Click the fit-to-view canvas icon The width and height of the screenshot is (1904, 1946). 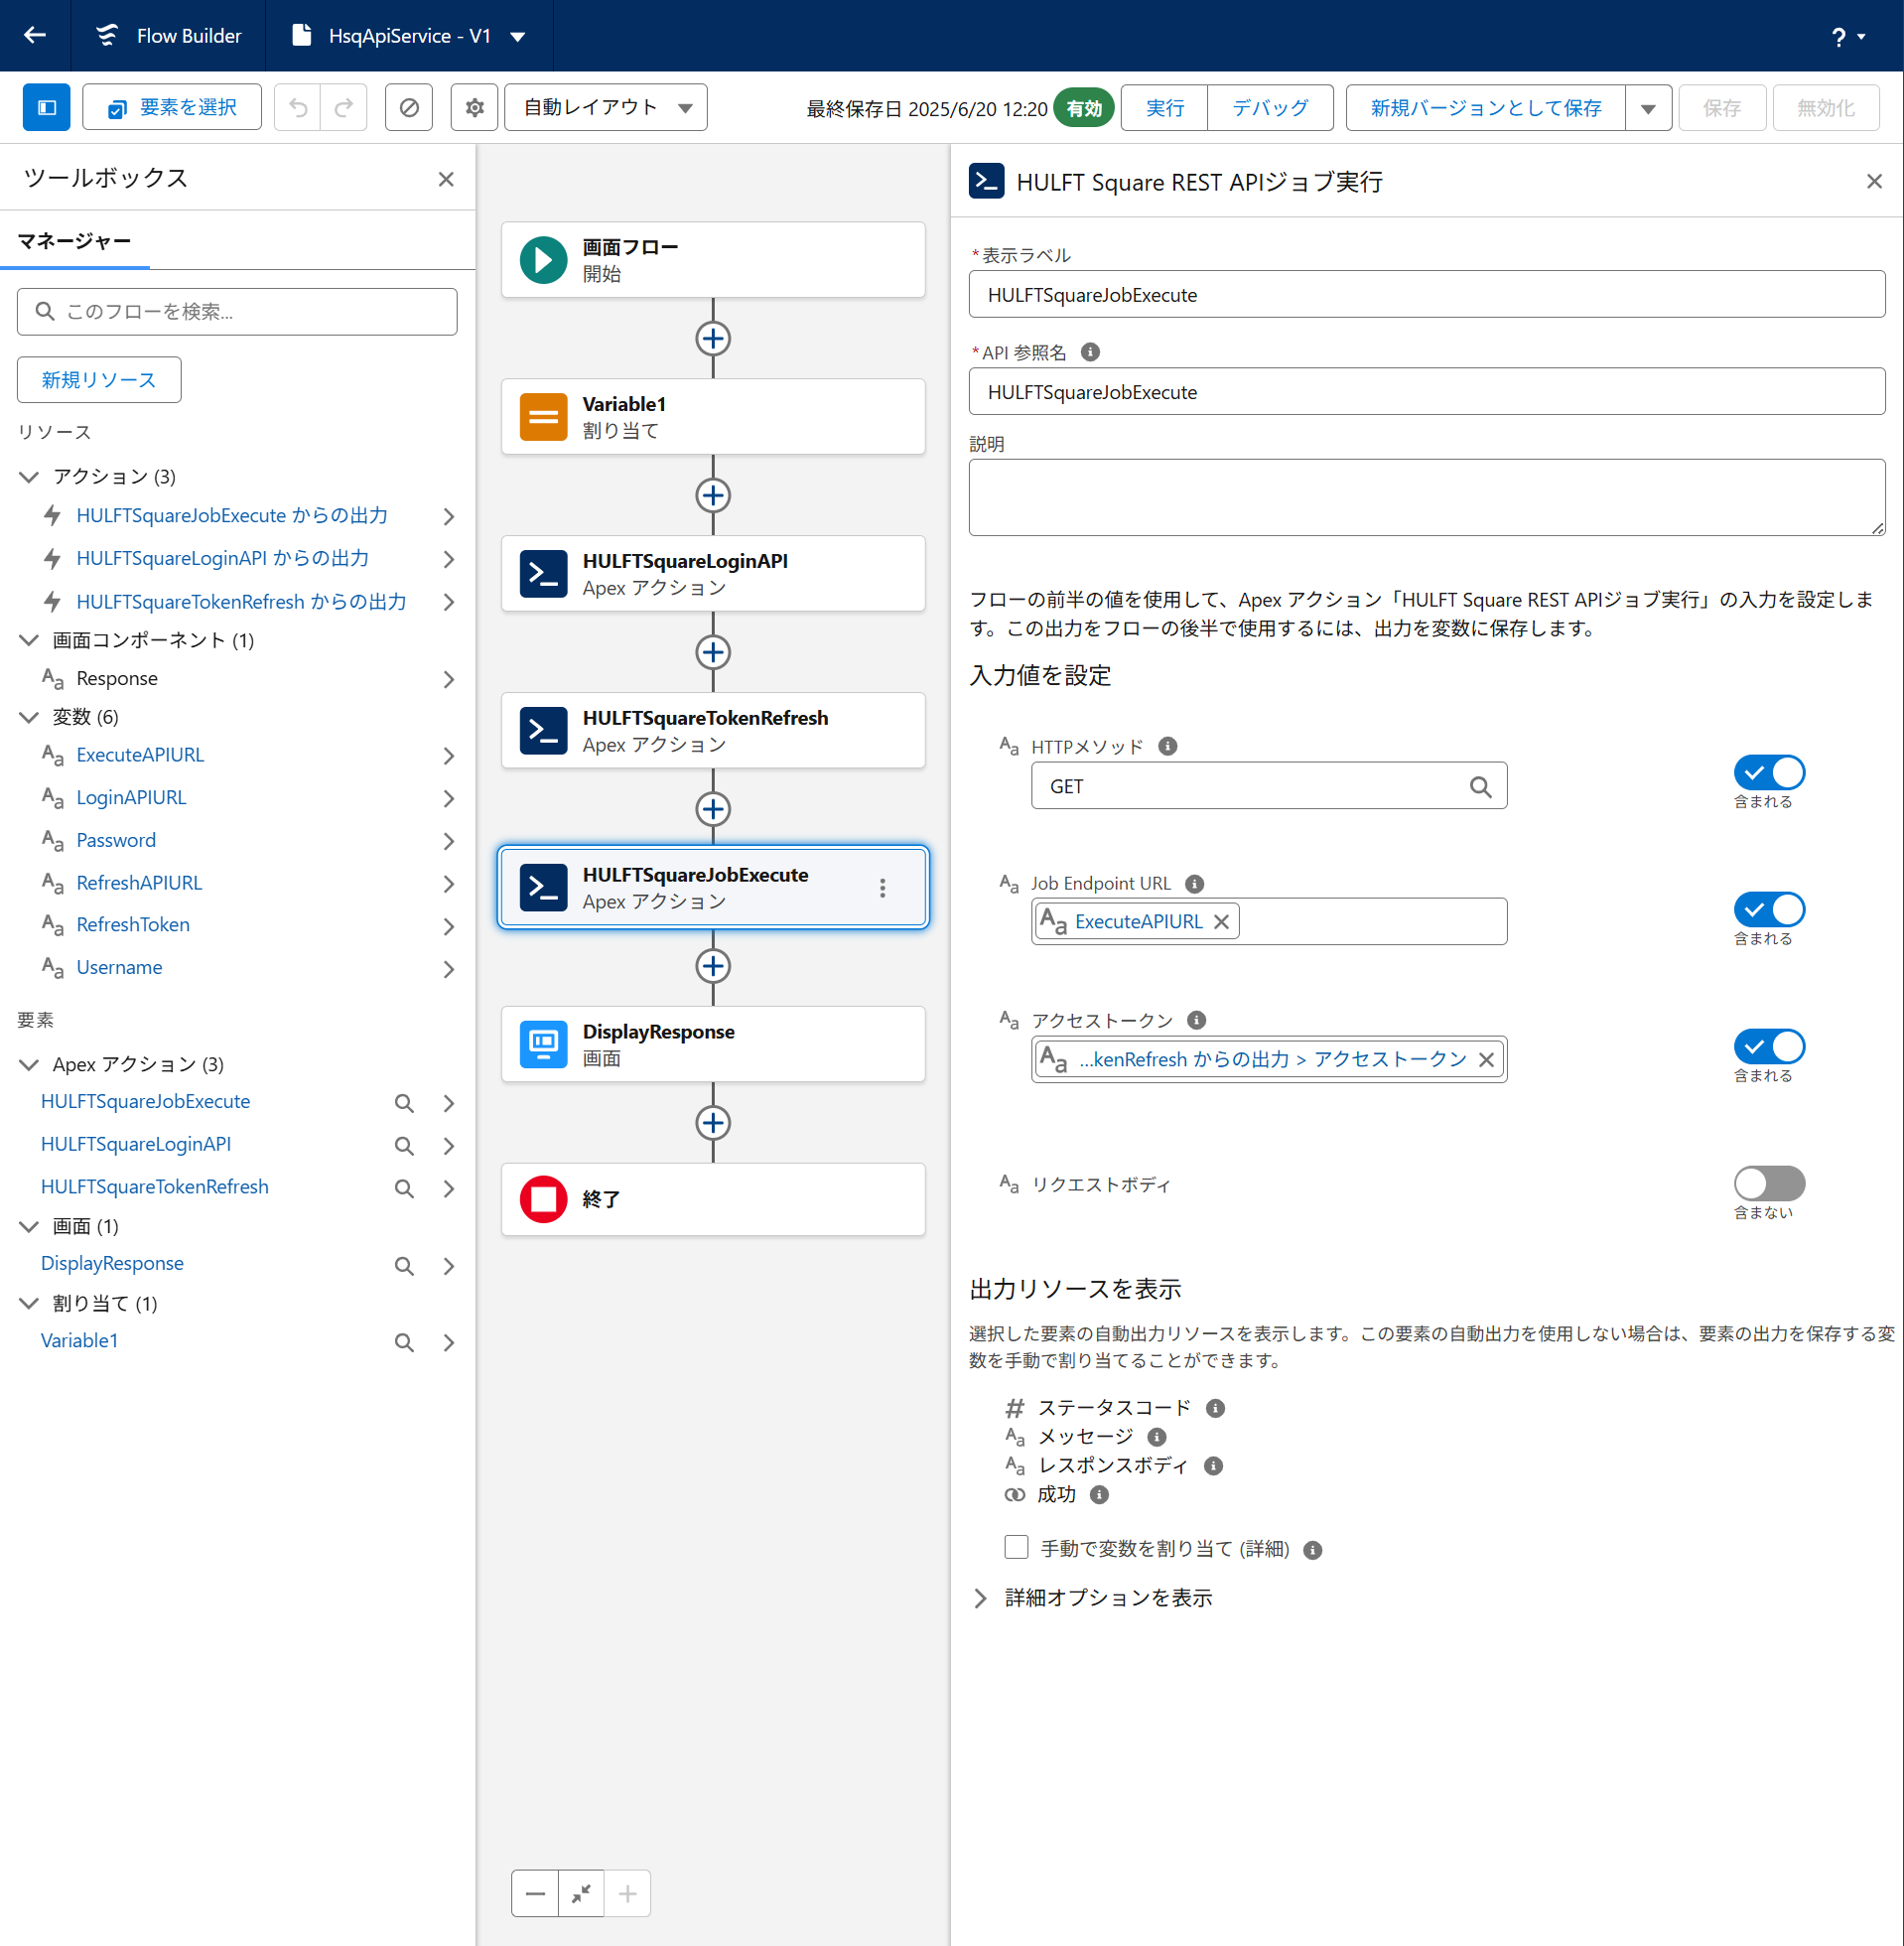click(581, 1893)
